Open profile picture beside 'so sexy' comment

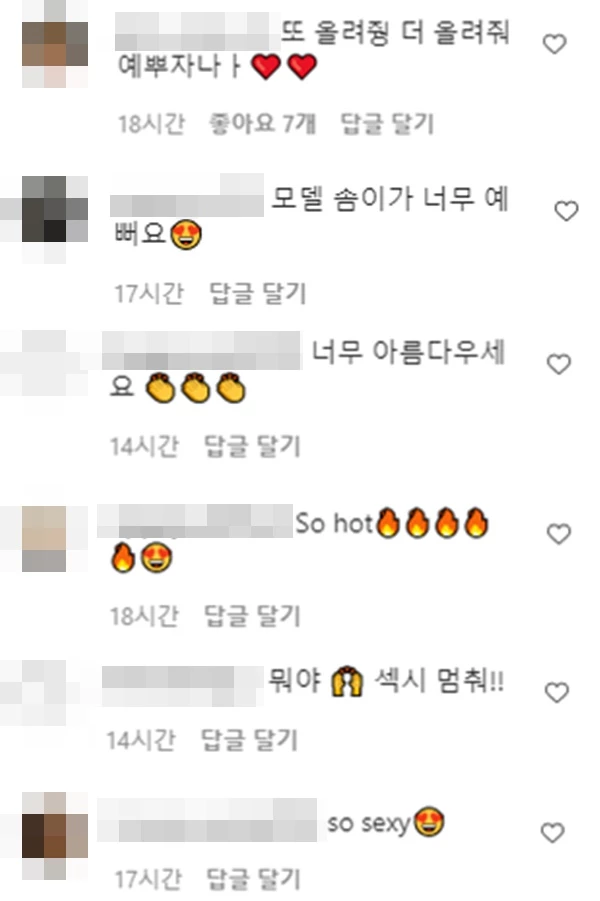(55, 836)
